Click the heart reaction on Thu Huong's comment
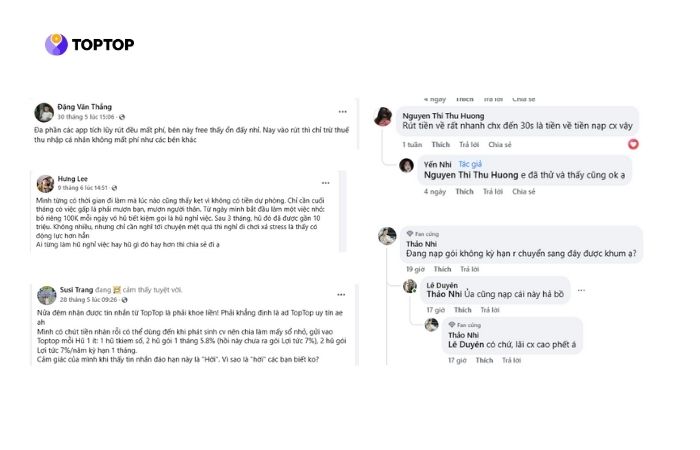700x450 pixels. pyautogui.click(x=632, y=143)
